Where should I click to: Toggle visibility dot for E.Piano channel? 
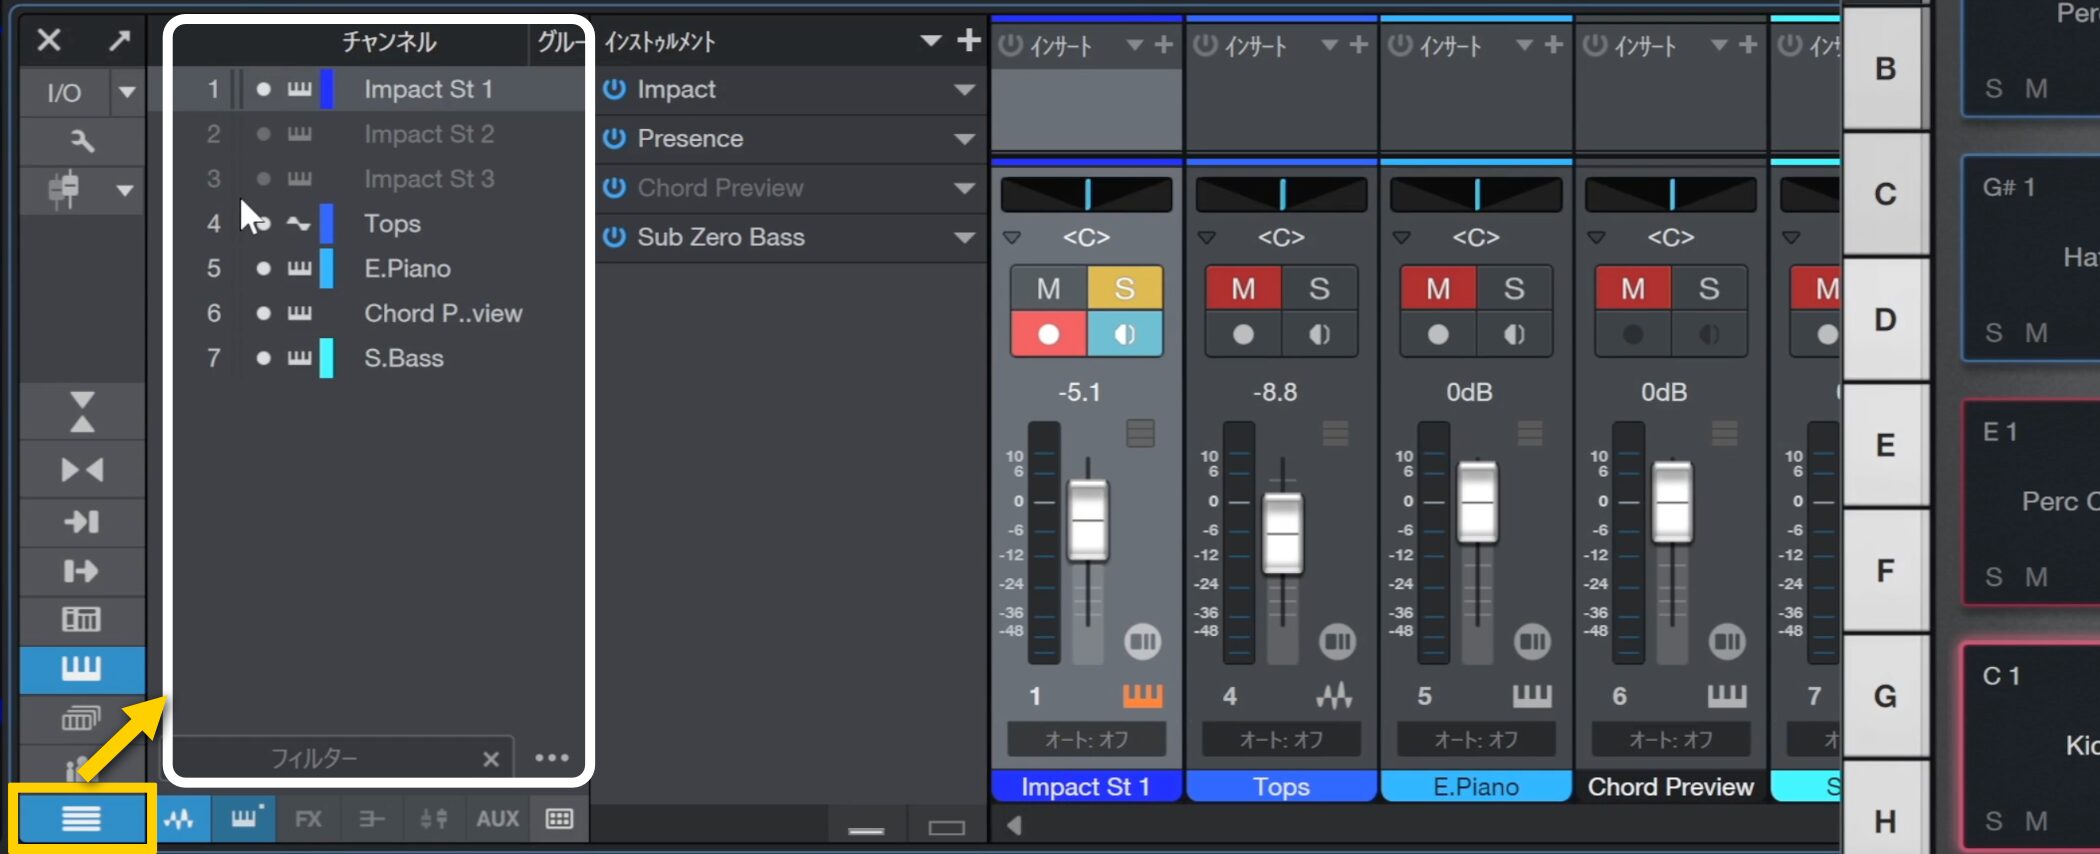click(263, 268)
